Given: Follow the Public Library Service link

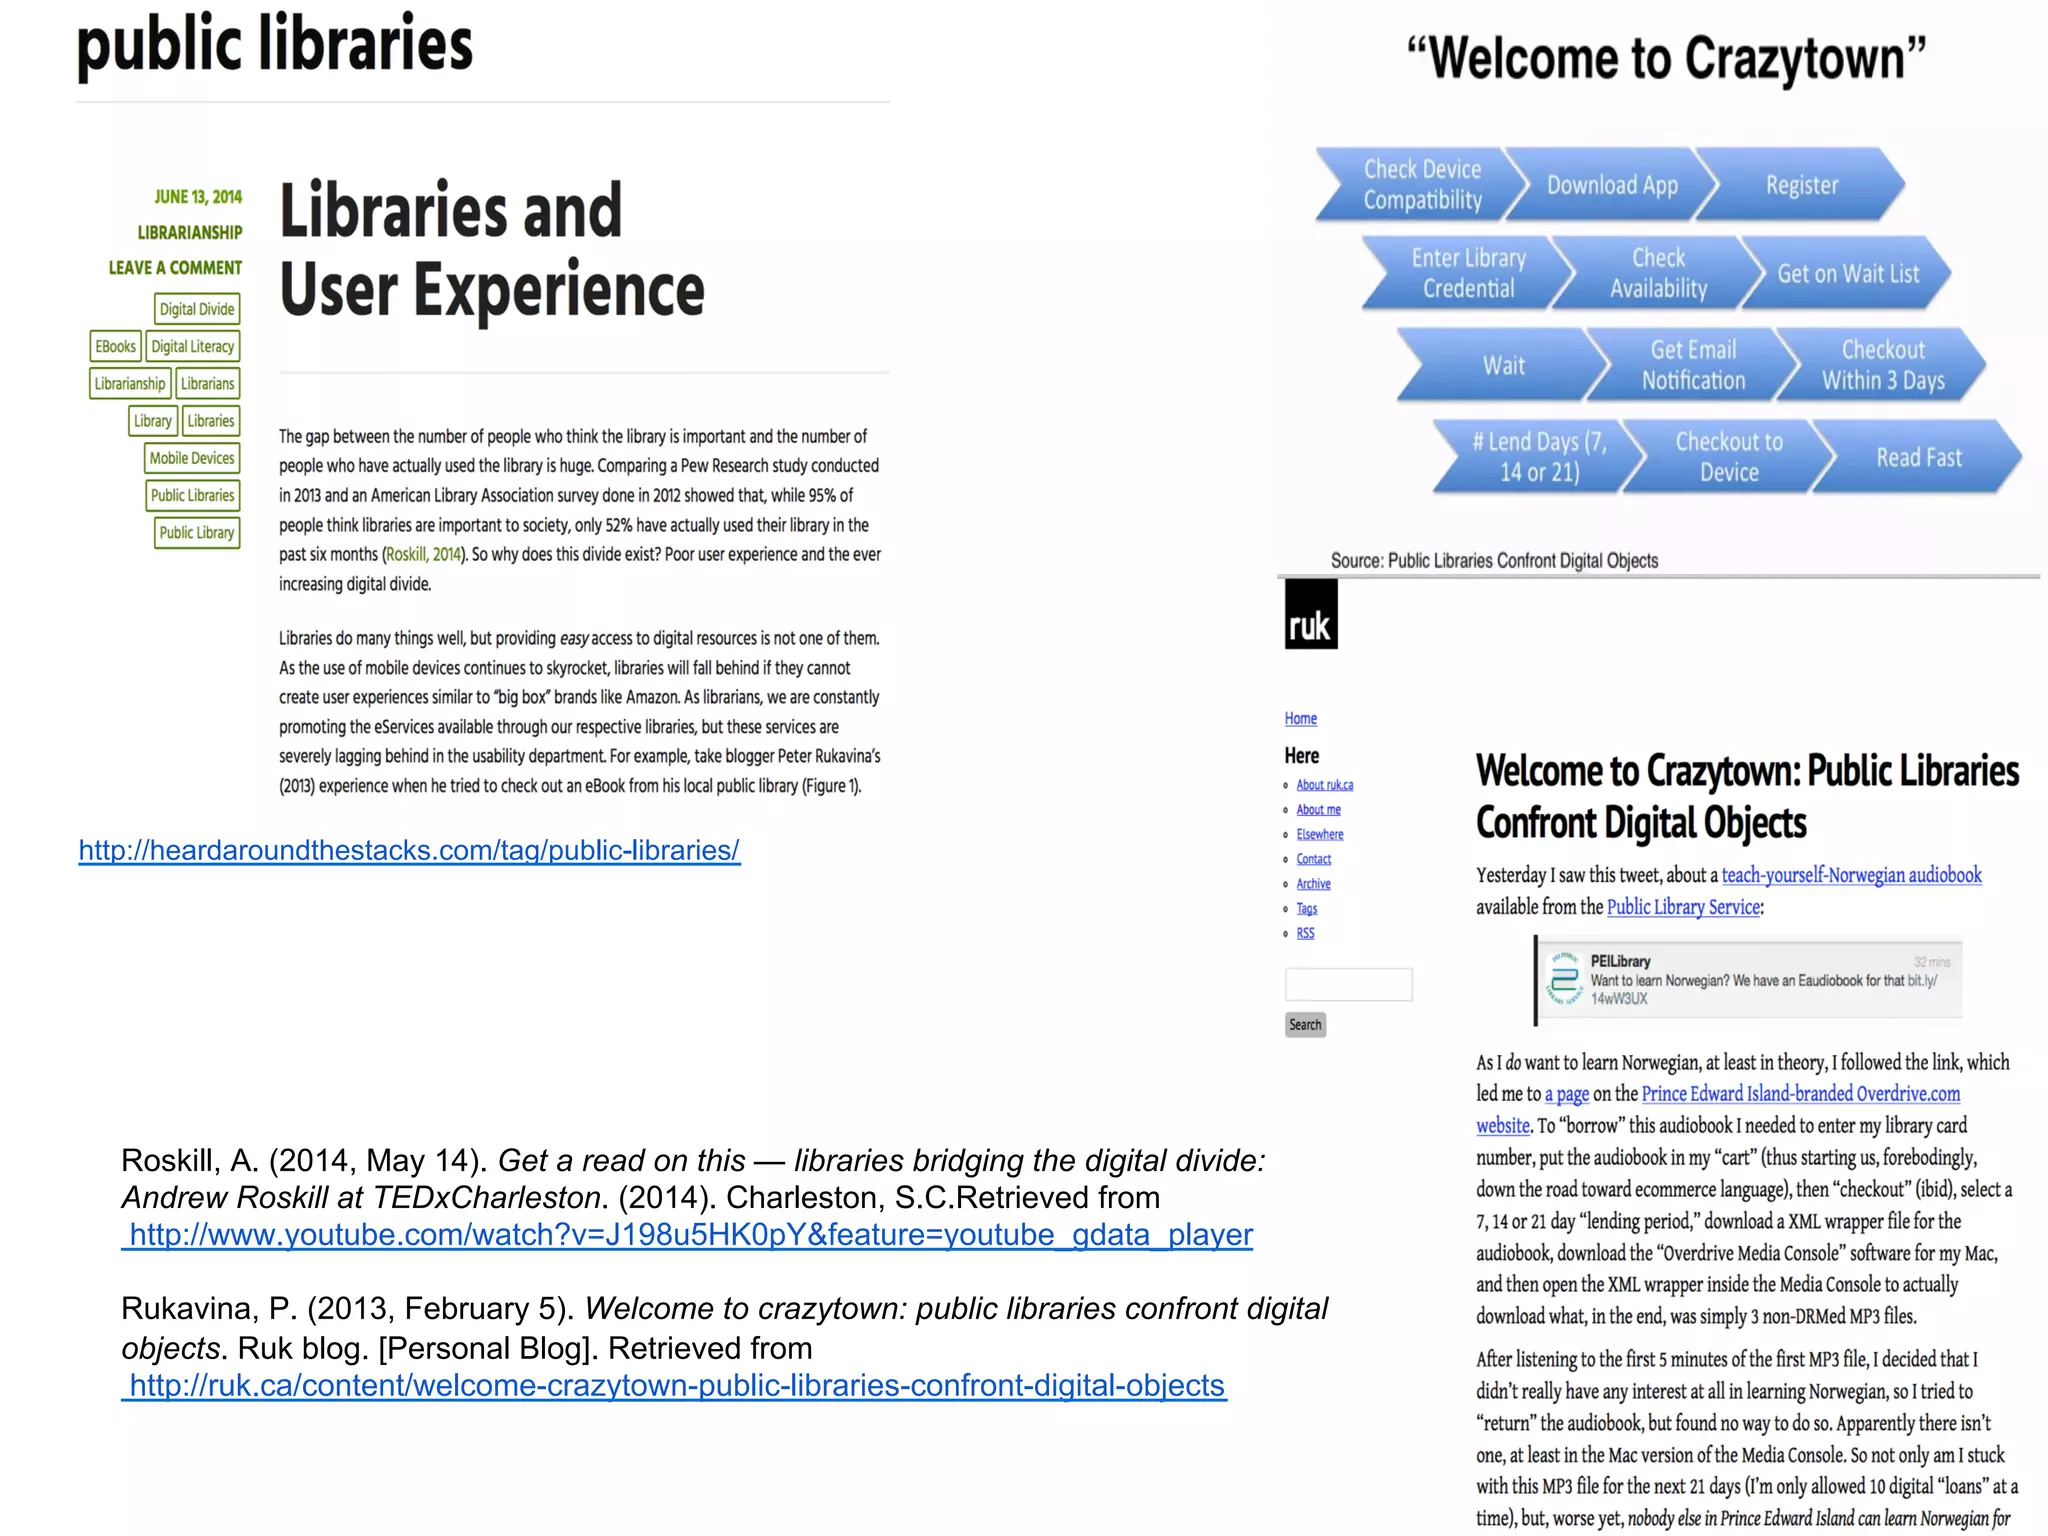Looking at the screenshot, I should point(1683,907).
